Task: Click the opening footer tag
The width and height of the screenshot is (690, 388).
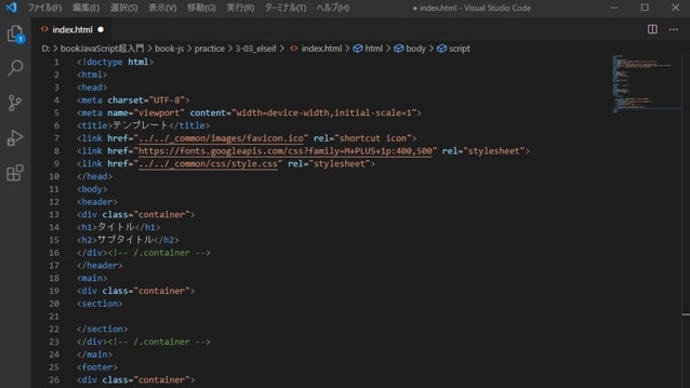Action: tap(97, 367)
